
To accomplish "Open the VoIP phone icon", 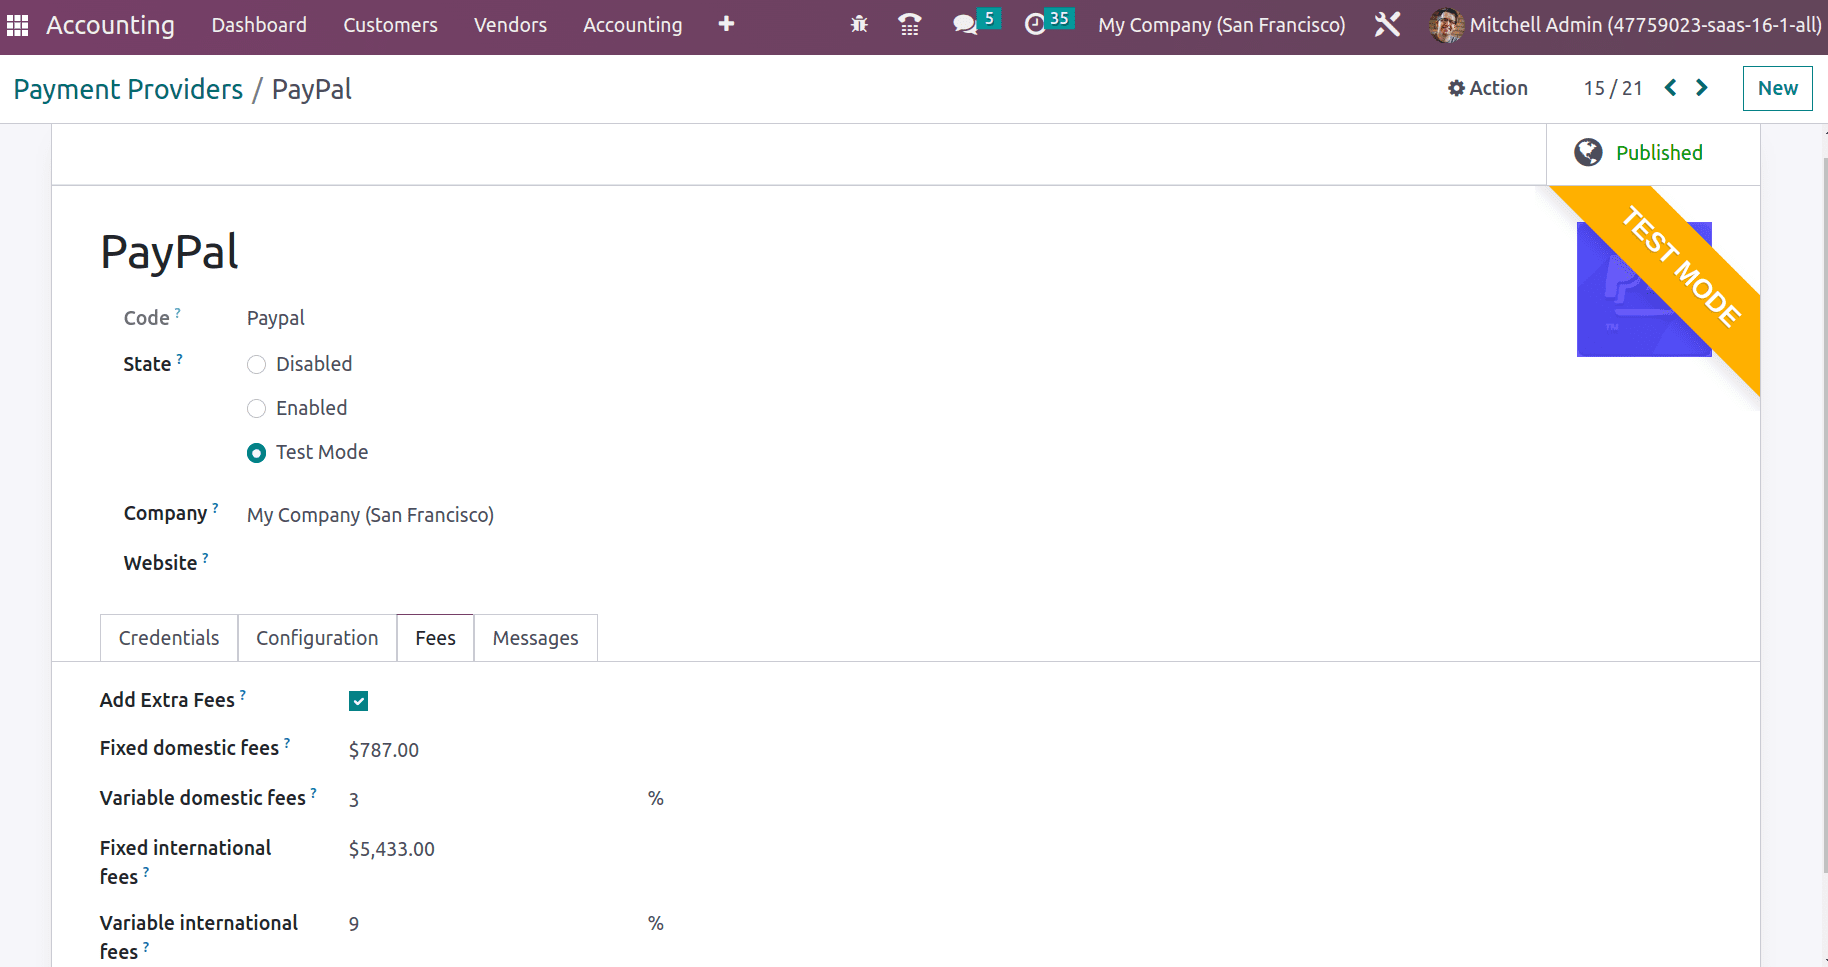I will click(x=910, y=25).
